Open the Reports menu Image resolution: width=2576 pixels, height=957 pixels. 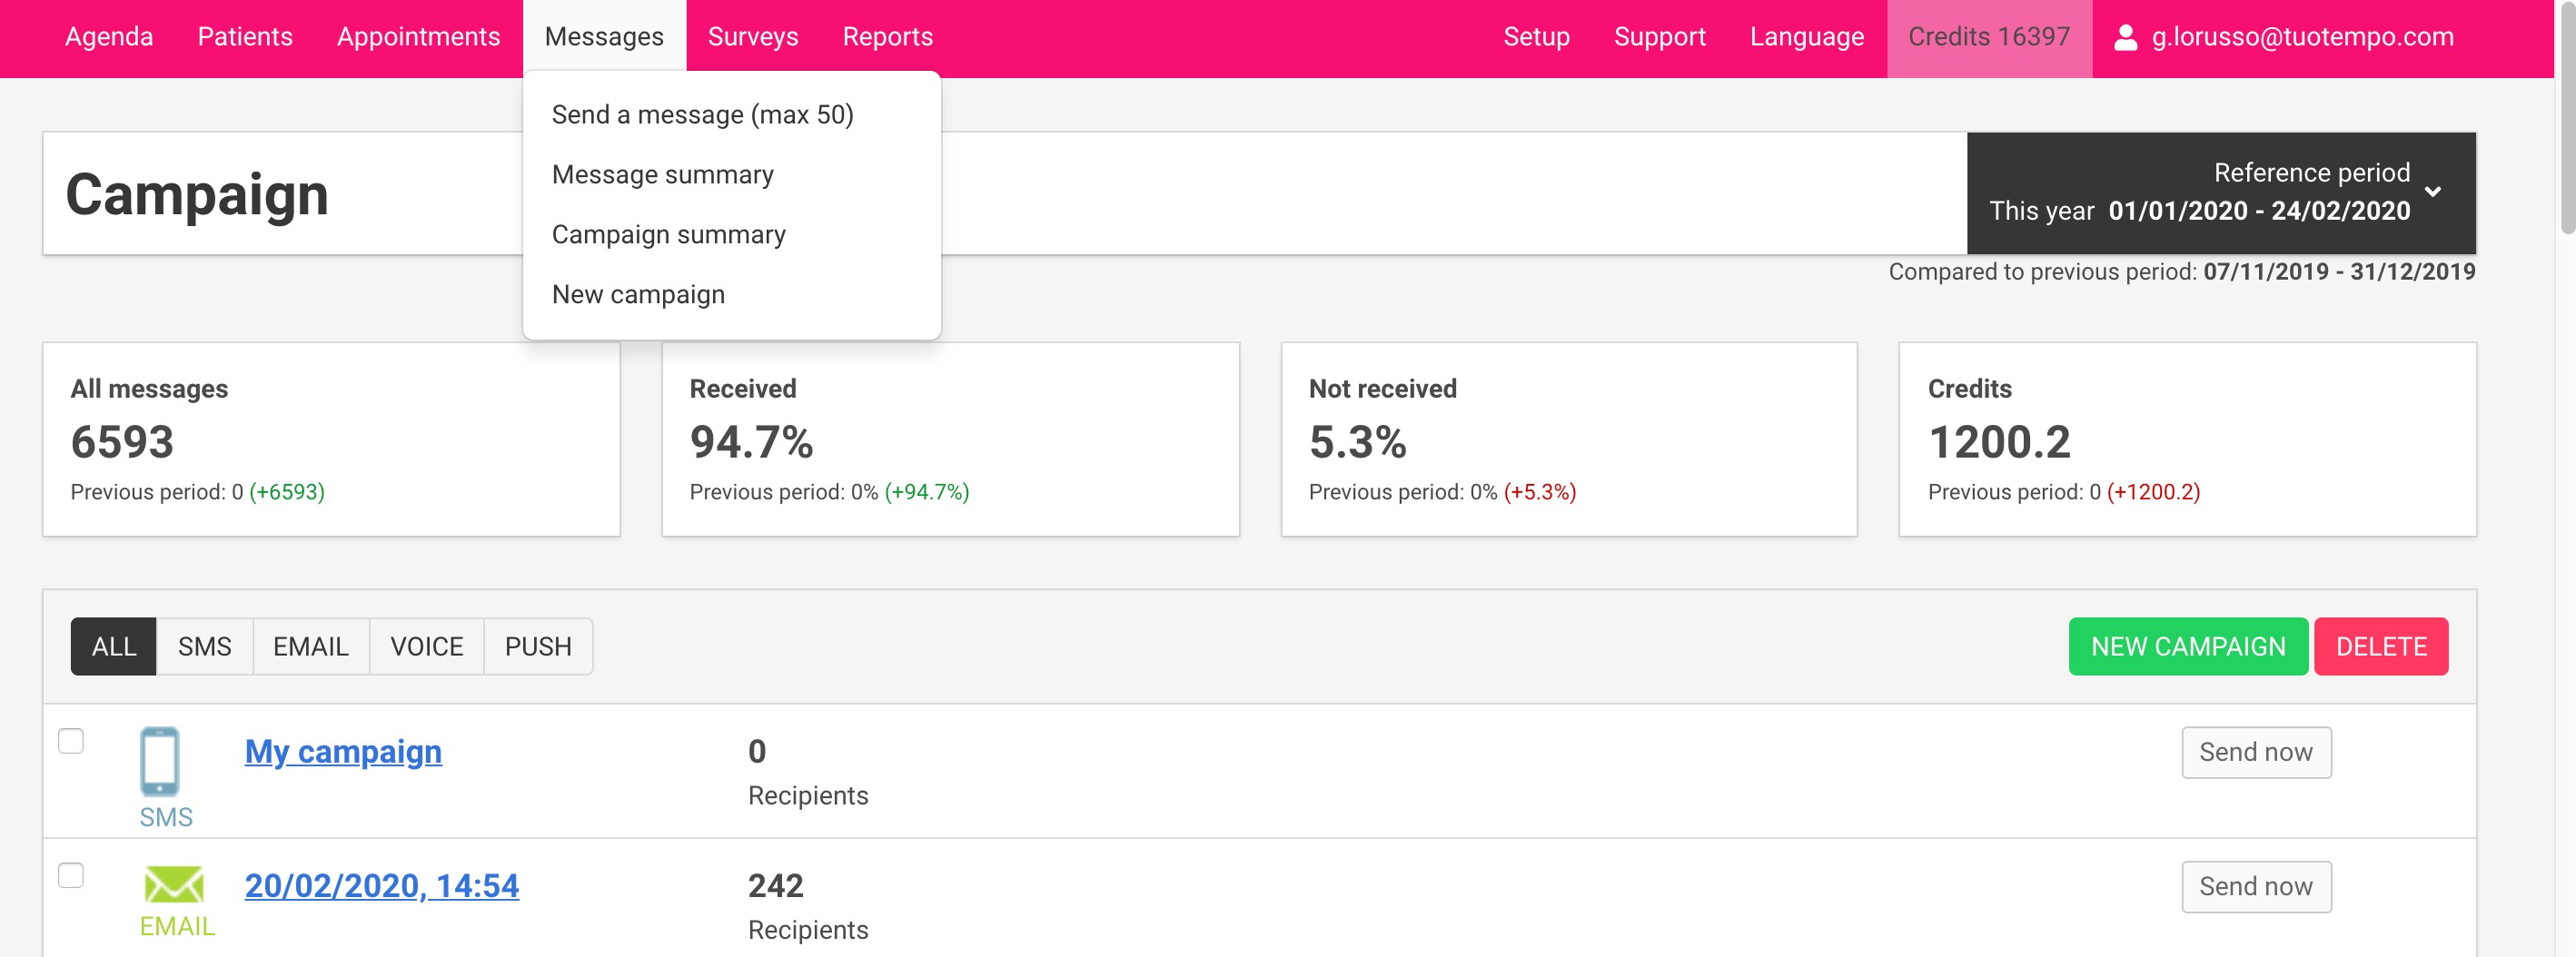[887, 37]
